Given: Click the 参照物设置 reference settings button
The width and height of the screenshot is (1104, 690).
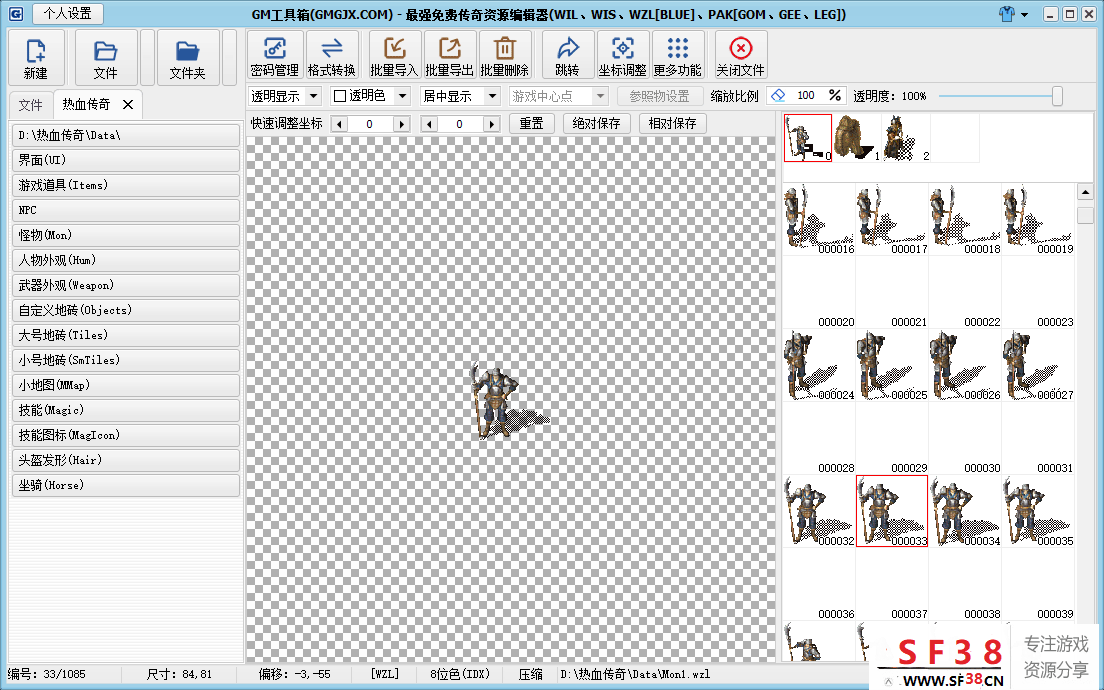Looking at the screenshot, I should [x=660, y=96].
